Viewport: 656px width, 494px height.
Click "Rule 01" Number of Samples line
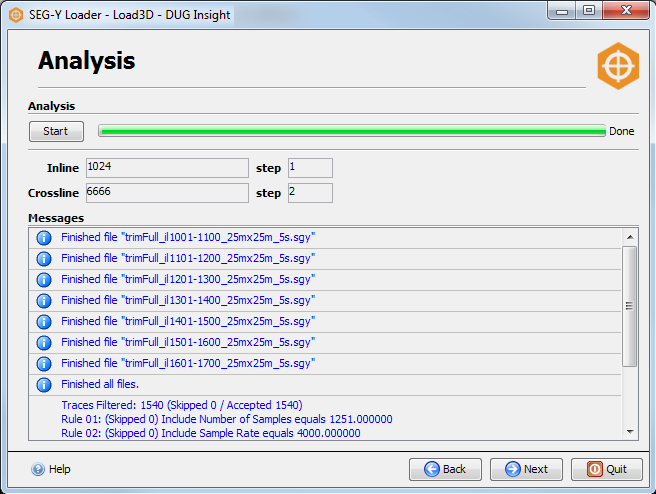[227, 419]
